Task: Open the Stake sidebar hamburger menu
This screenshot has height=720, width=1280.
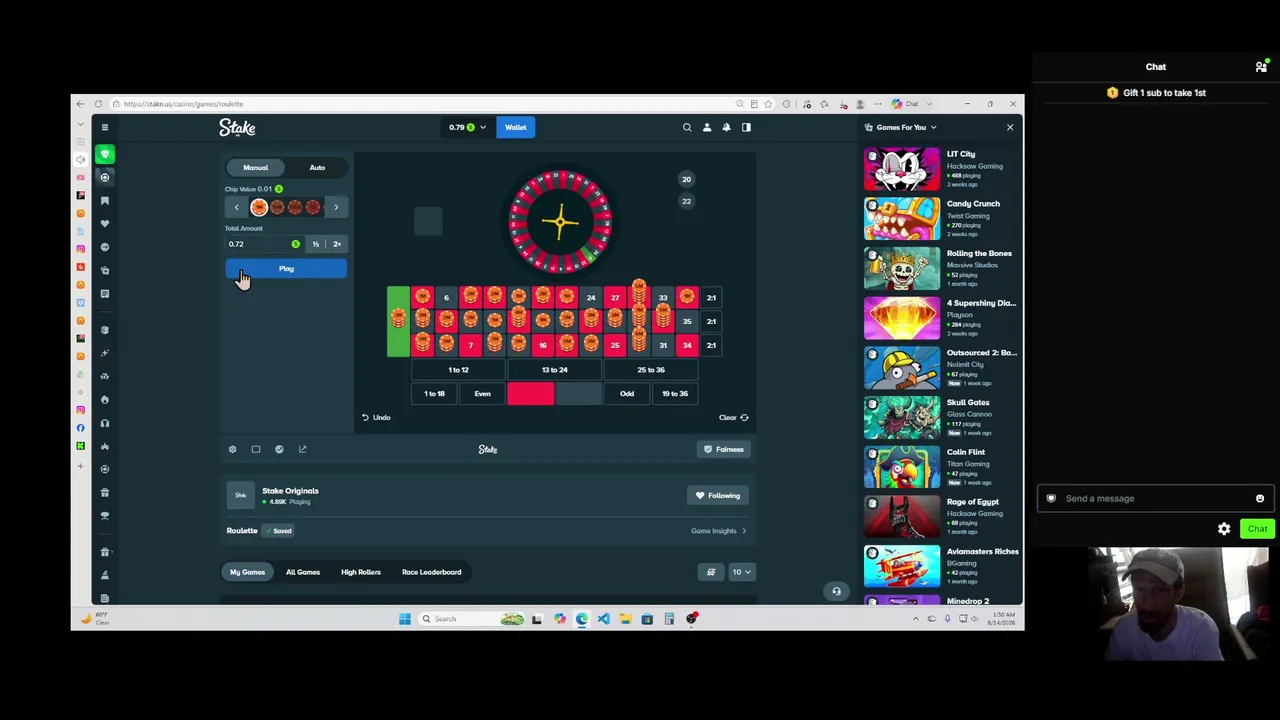Action: pos(104,127)
